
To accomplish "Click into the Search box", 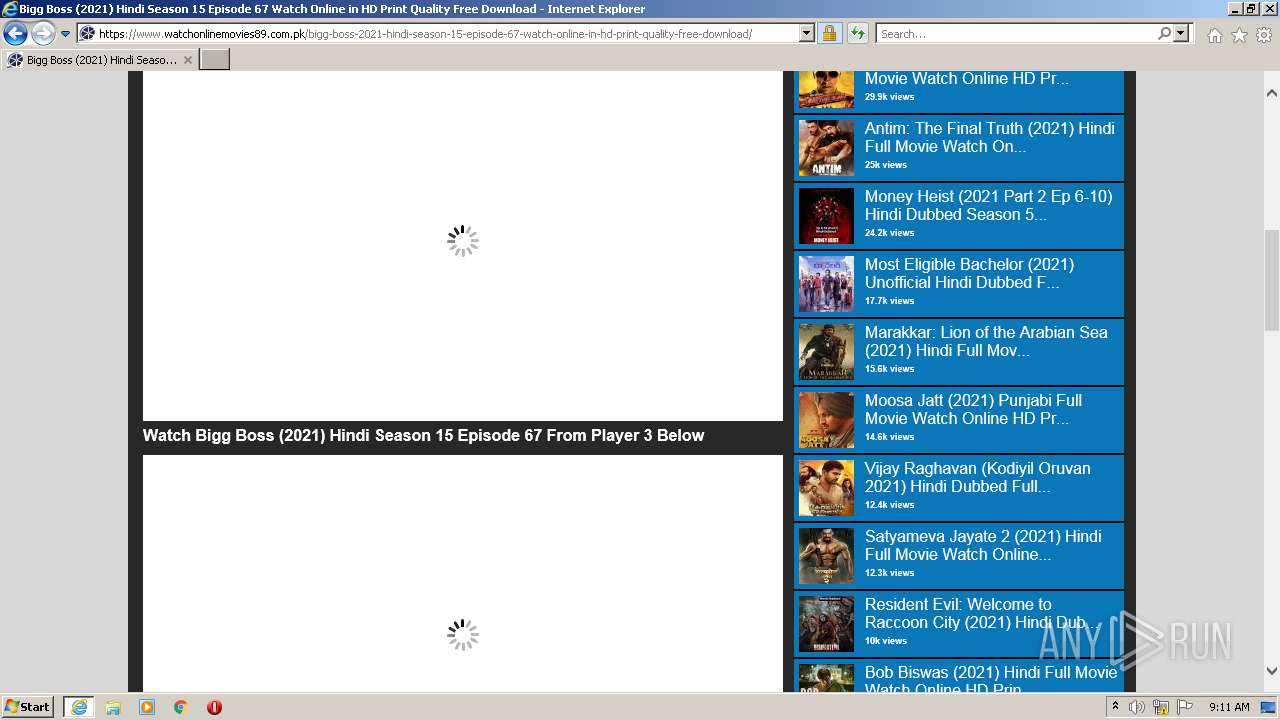I will tap(1015, 34).
